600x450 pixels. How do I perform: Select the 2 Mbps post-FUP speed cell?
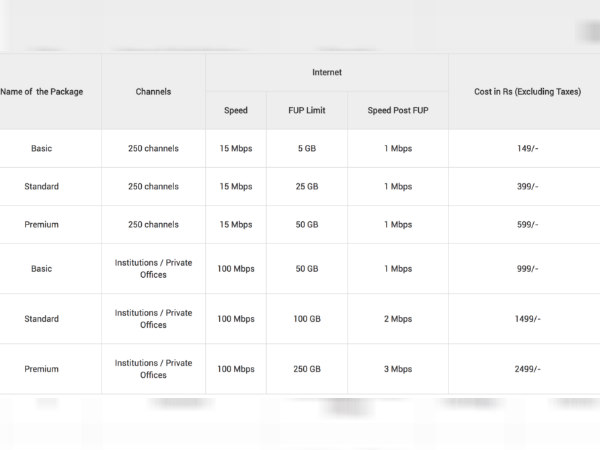pyautogui.click(x=397, y=318)
